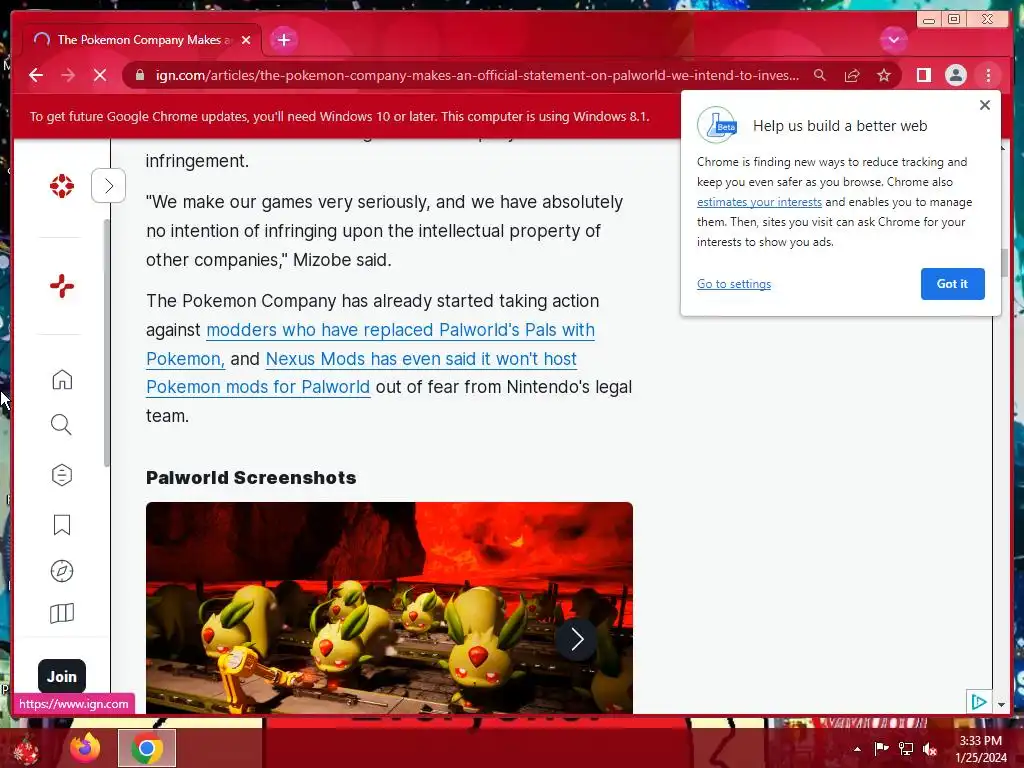
Task: Click the ign.com address bar URL
Action: pyautogui.click(x=477, y=75)
